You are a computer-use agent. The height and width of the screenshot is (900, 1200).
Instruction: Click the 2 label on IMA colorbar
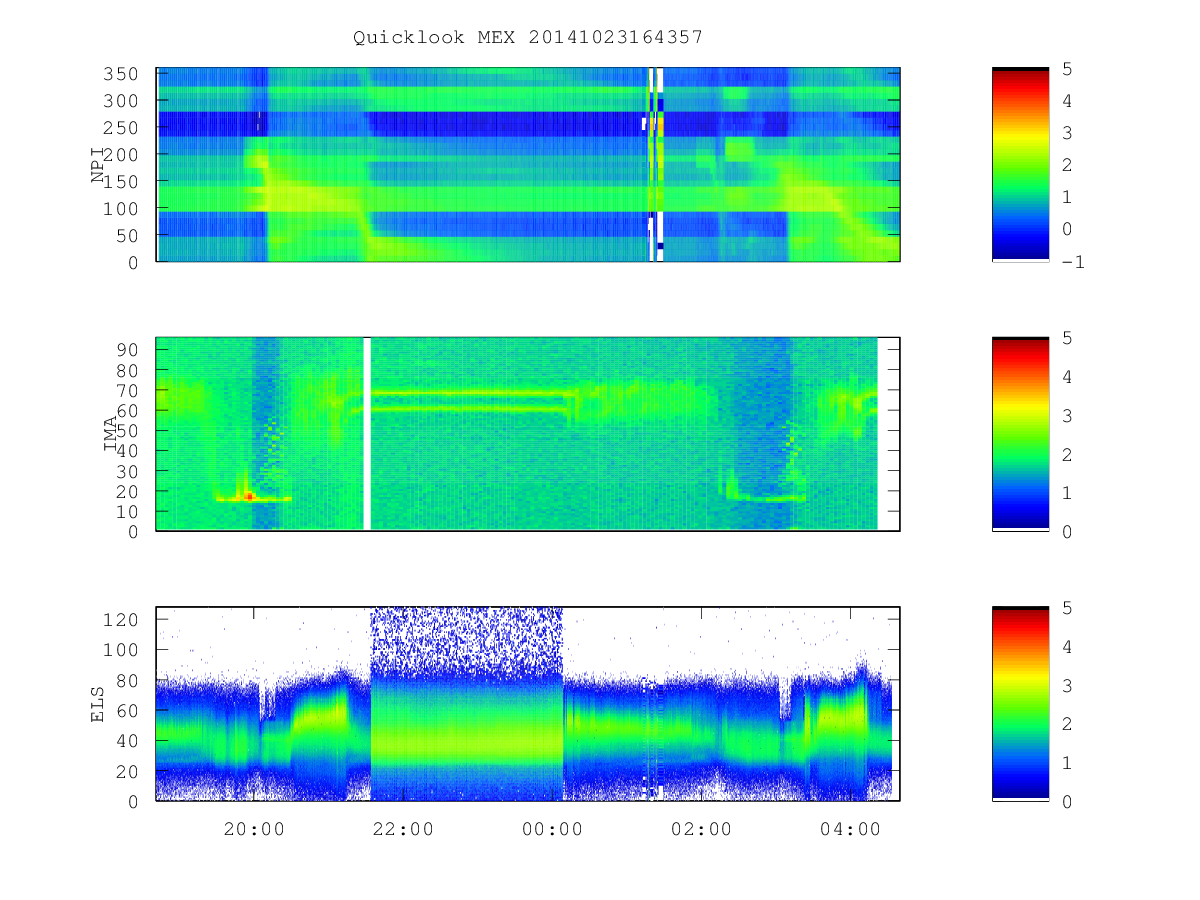[1067, 454]
